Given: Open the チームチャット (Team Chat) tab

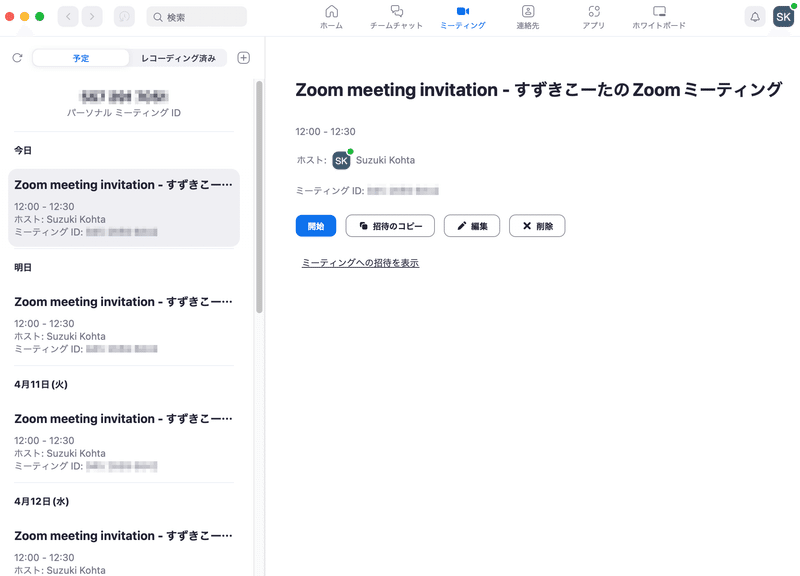Looking at the screenshot, I should click(396, 17).
